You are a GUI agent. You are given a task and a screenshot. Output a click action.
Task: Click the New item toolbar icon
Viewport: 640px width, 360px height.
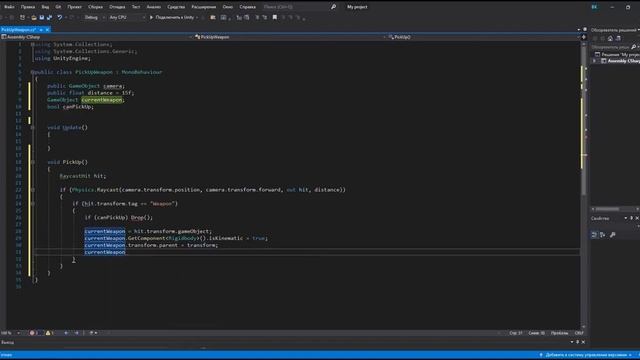22,18
